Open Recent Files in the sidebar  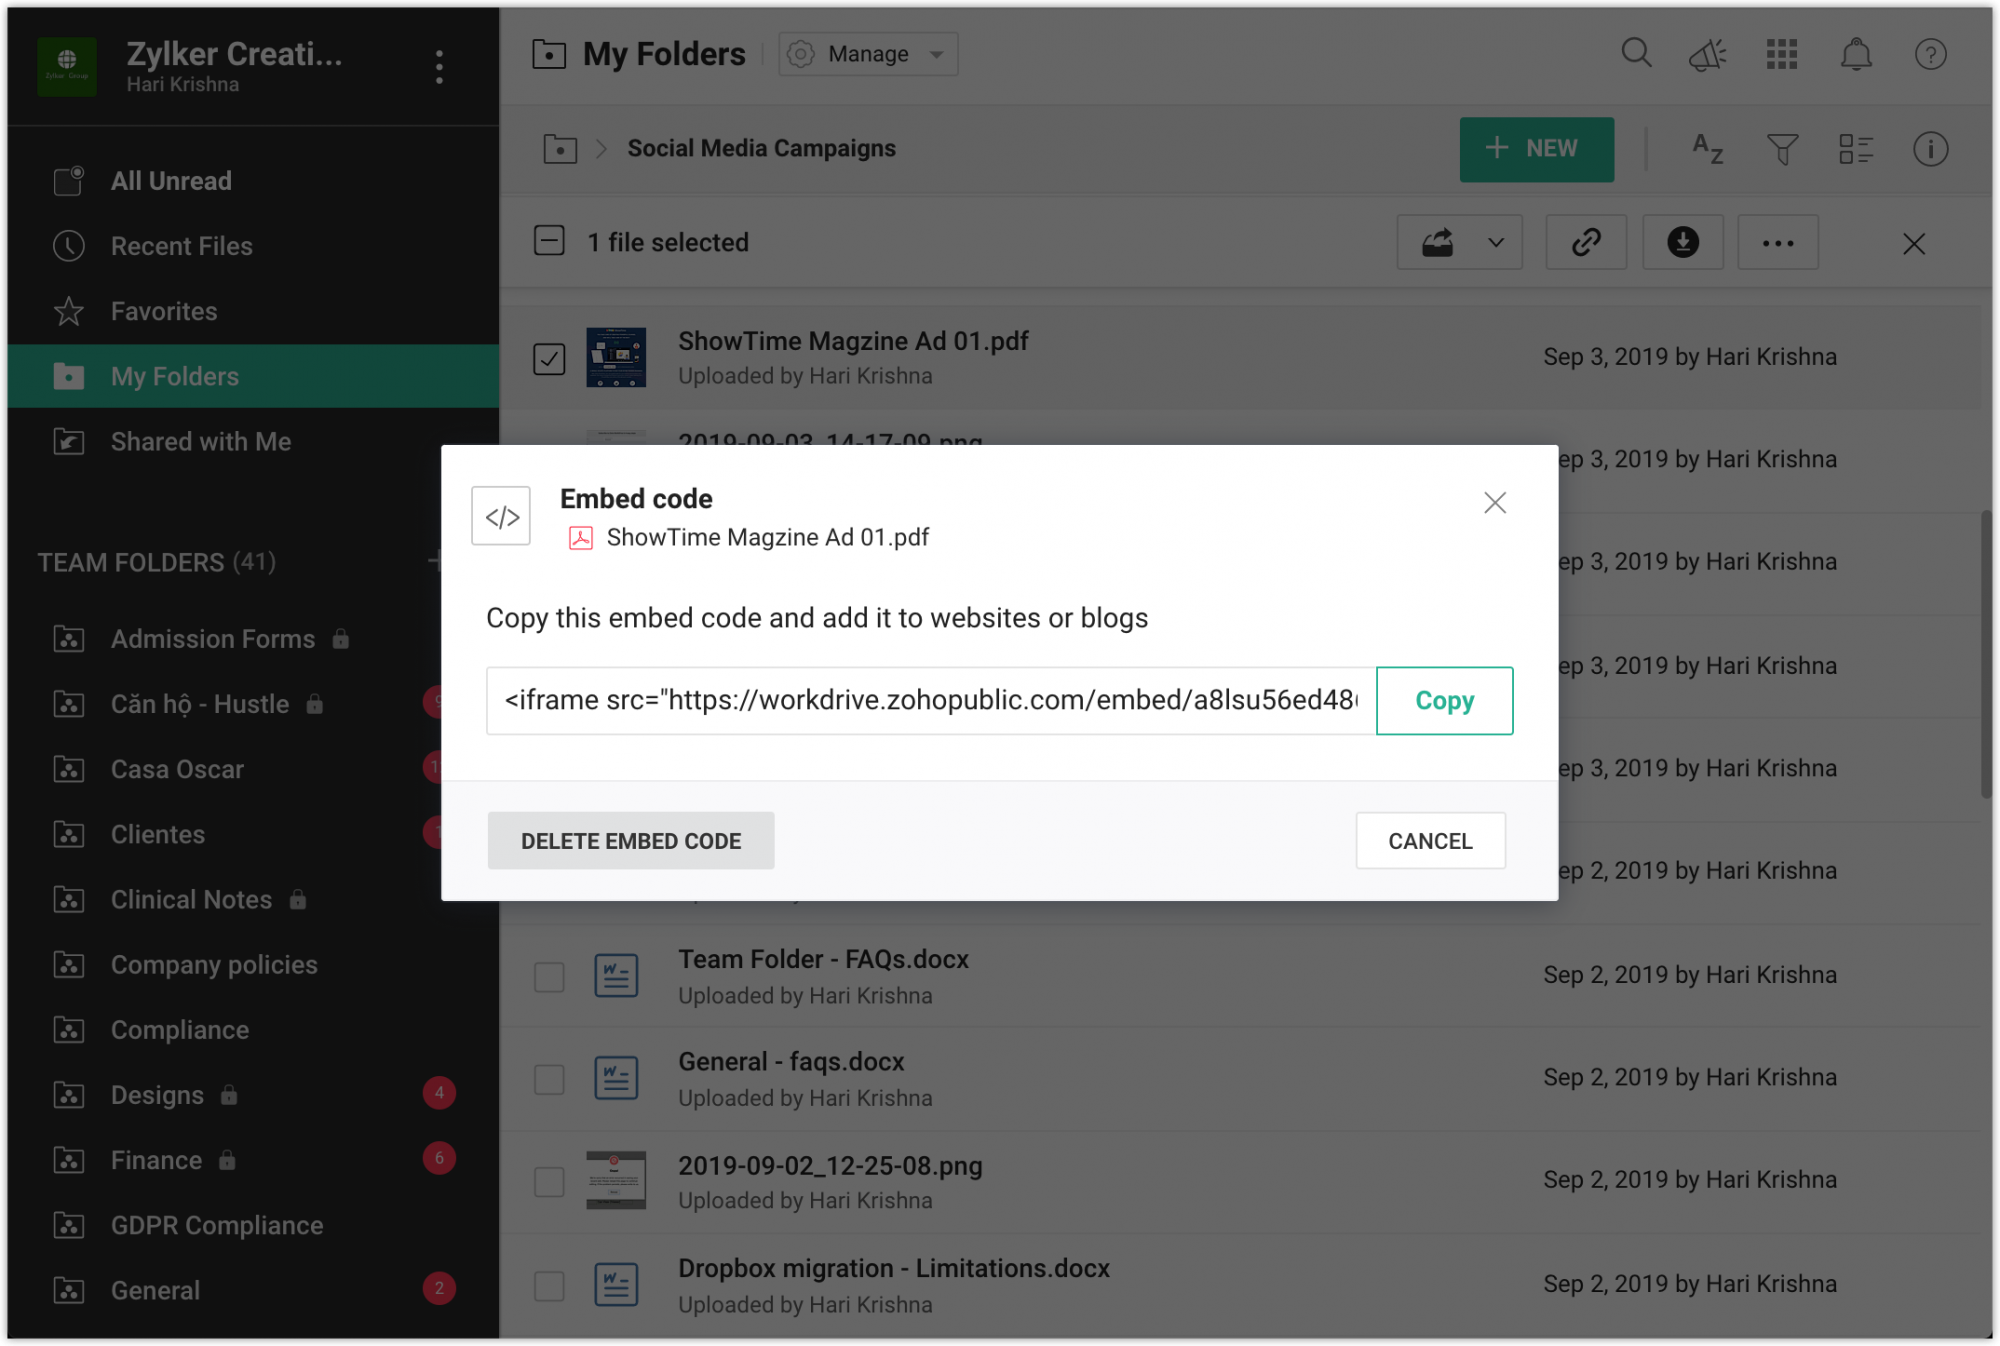click(x=181, y=246)
